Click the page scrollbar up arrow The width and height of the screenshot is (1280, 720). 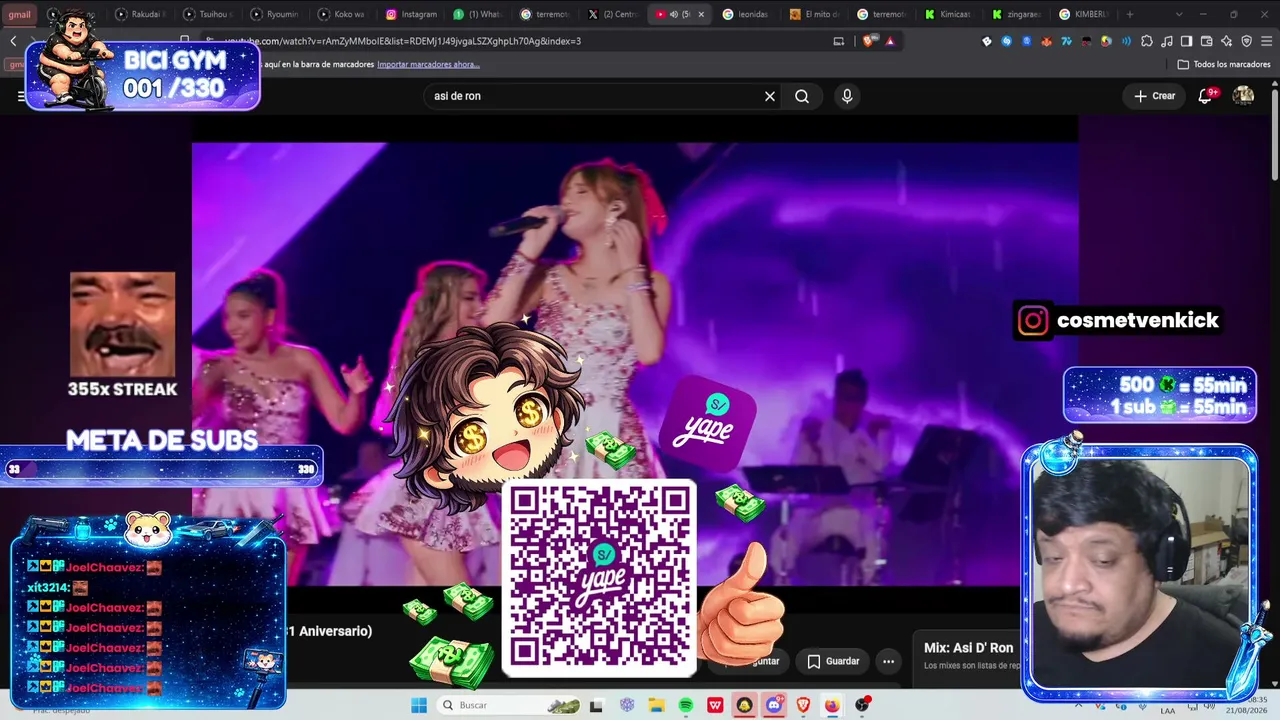click(1274, 84)
